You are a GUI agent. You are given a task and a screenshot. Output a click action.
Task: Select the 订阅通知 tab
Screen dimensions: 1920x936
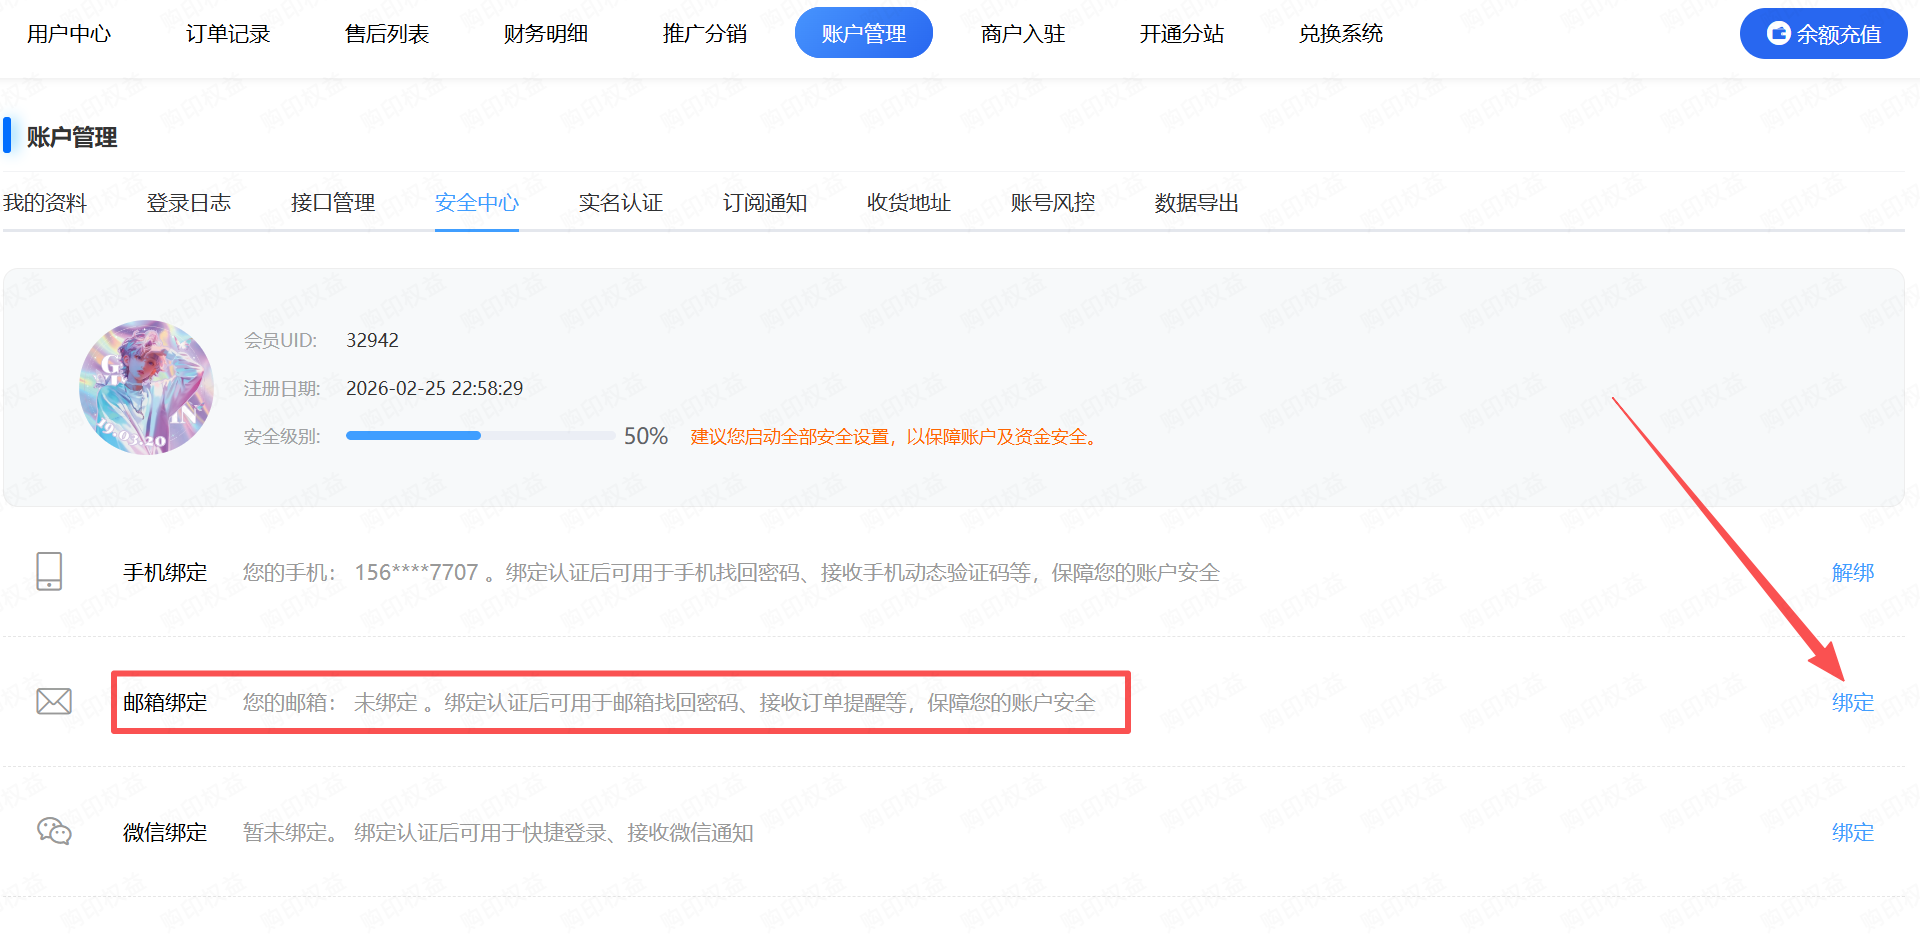click(764, 202)
